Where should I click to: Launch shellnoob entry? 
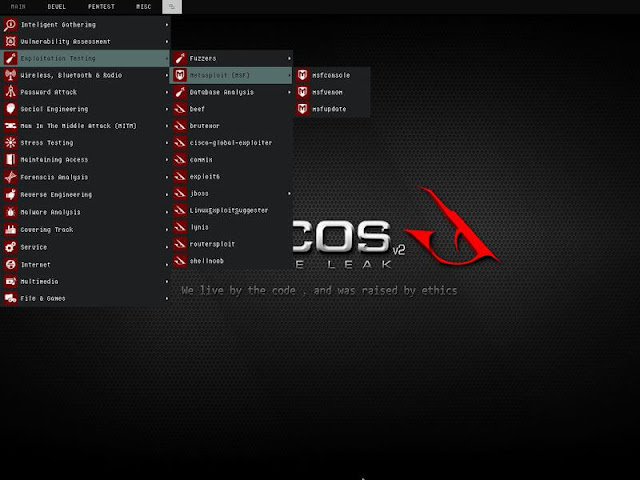pyautogui.click(x=231, y=260)
